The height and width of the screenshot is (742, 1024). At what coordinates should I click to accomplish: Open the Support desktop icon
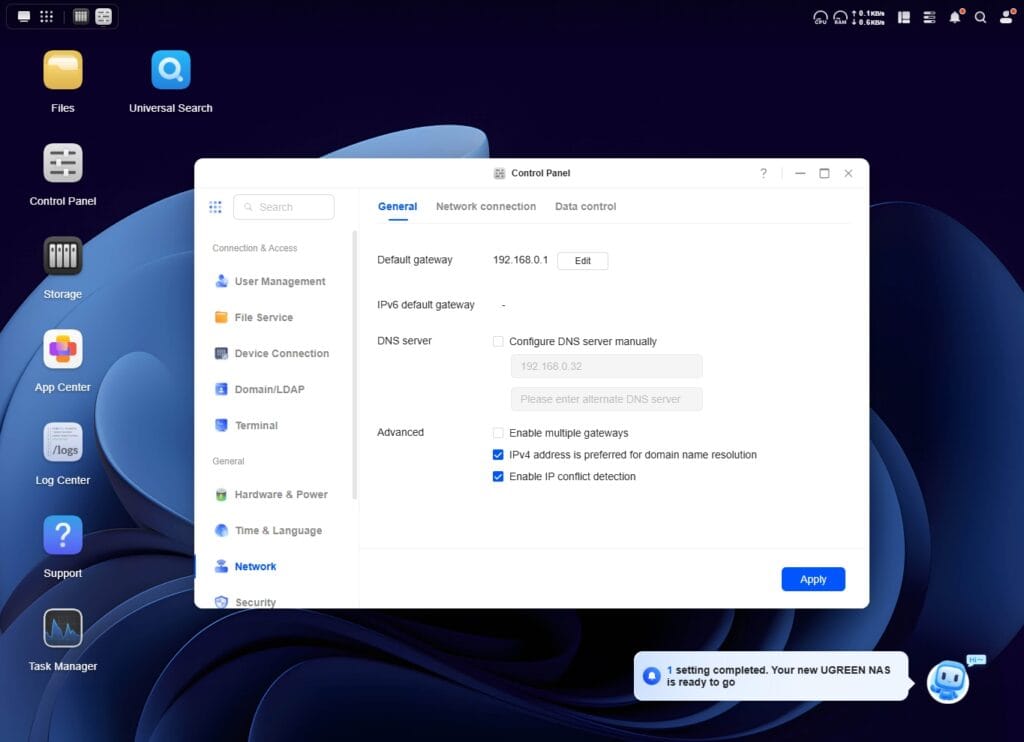62,536
